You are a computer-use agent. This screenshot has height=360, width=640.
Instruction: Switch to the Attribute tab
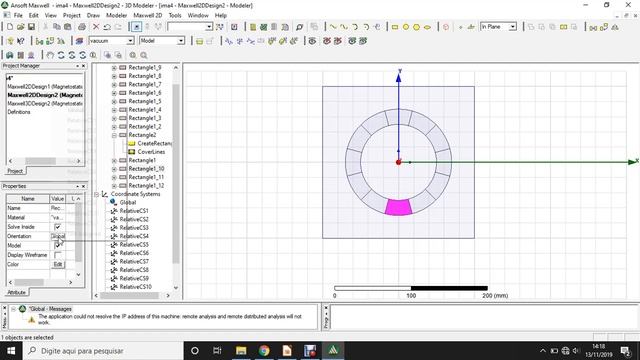point(17,292)
